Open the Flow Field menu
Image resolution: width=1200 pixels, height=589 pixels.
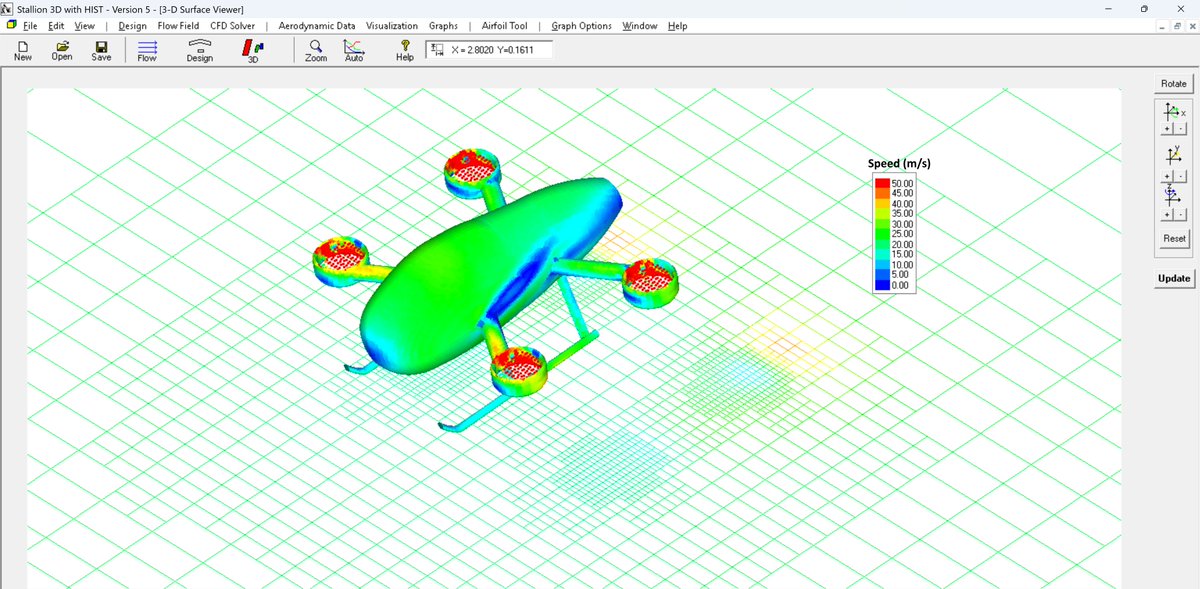click(178, 26)
